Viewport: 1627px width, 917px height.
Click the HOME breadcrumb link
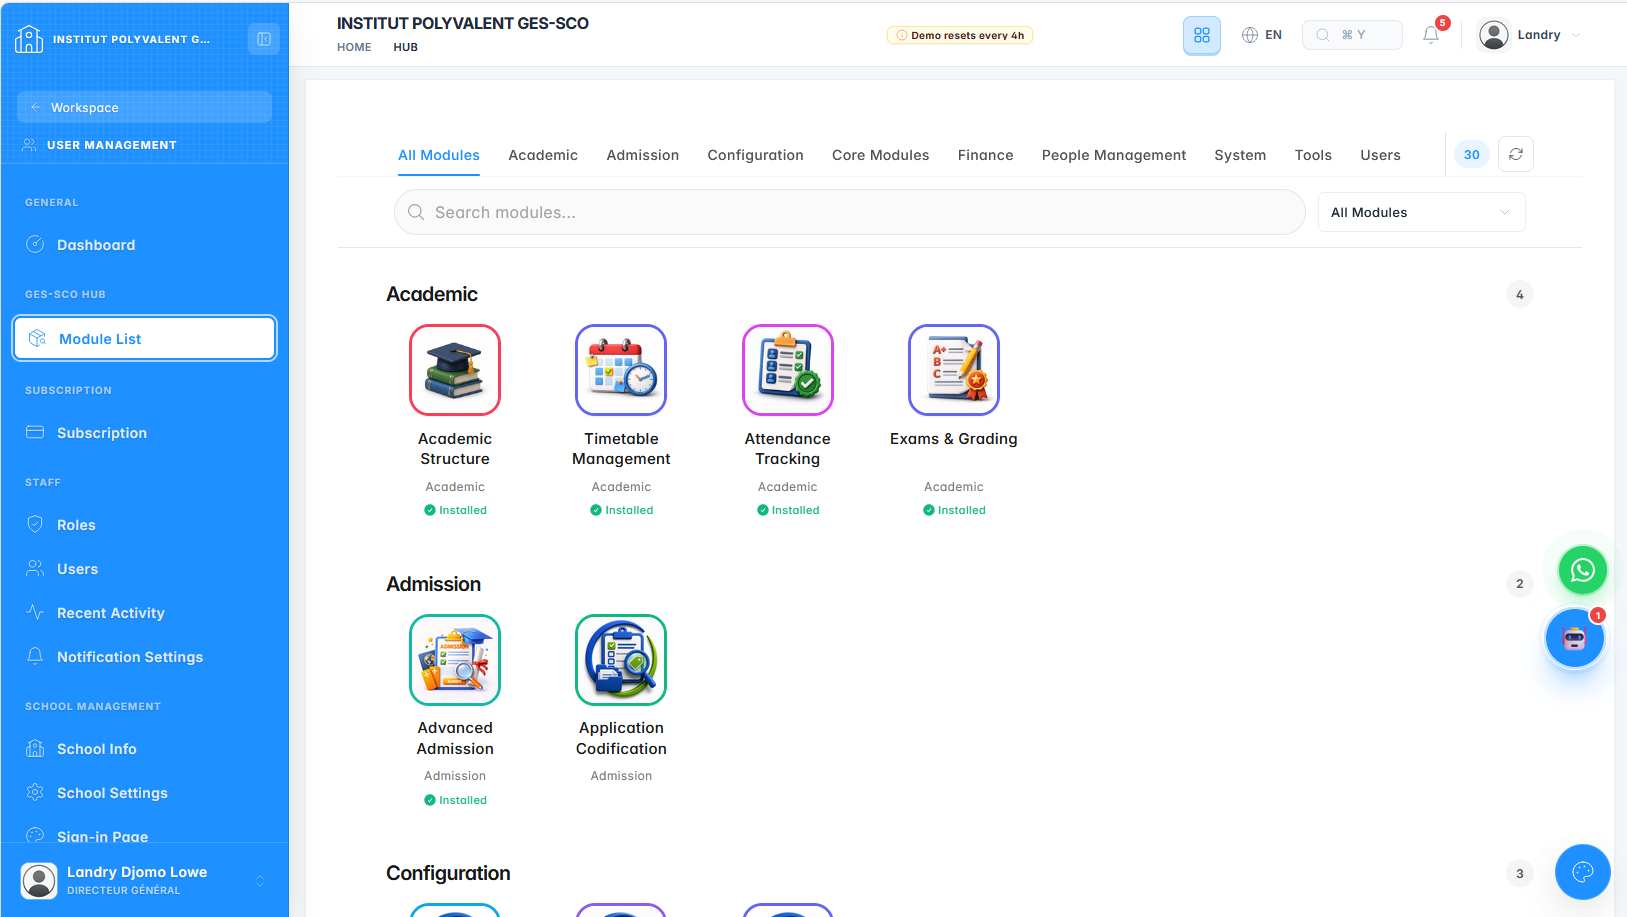[354, 47]
